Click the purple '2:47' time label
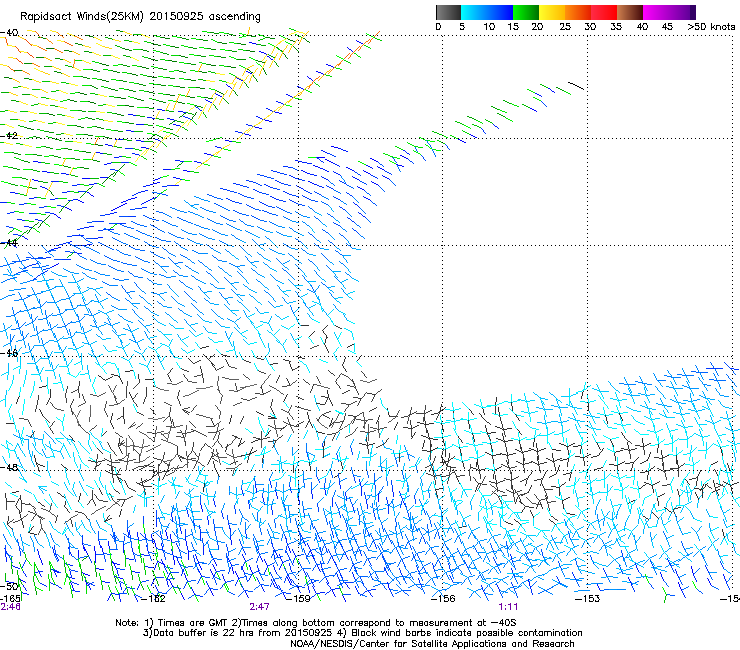740x650 pixels. tap(260, 607)
